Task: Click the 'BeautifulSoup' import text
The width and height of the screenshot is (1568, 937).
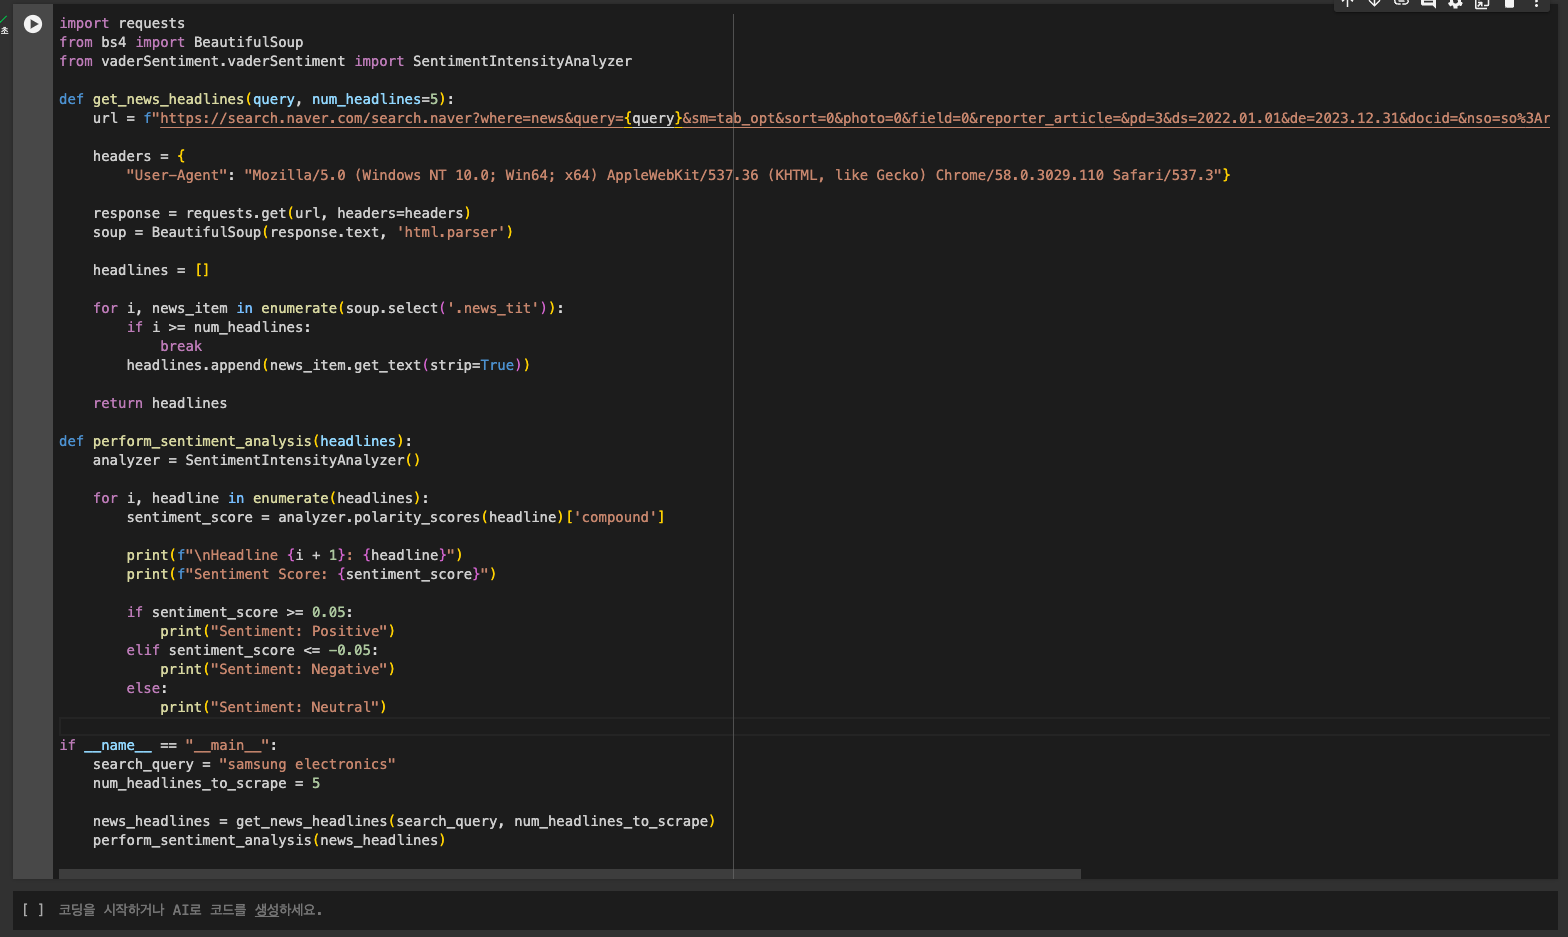Action: [248, 42]
